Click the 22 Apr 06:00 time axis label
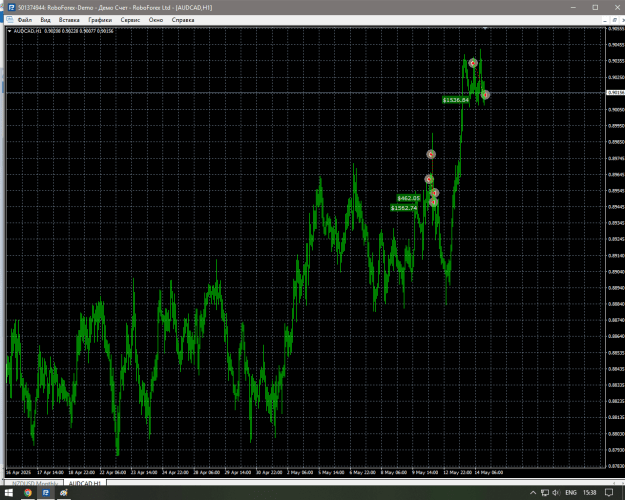Viewport: 625px width, 500px height. pyautogui.click(x=112, y=472)
